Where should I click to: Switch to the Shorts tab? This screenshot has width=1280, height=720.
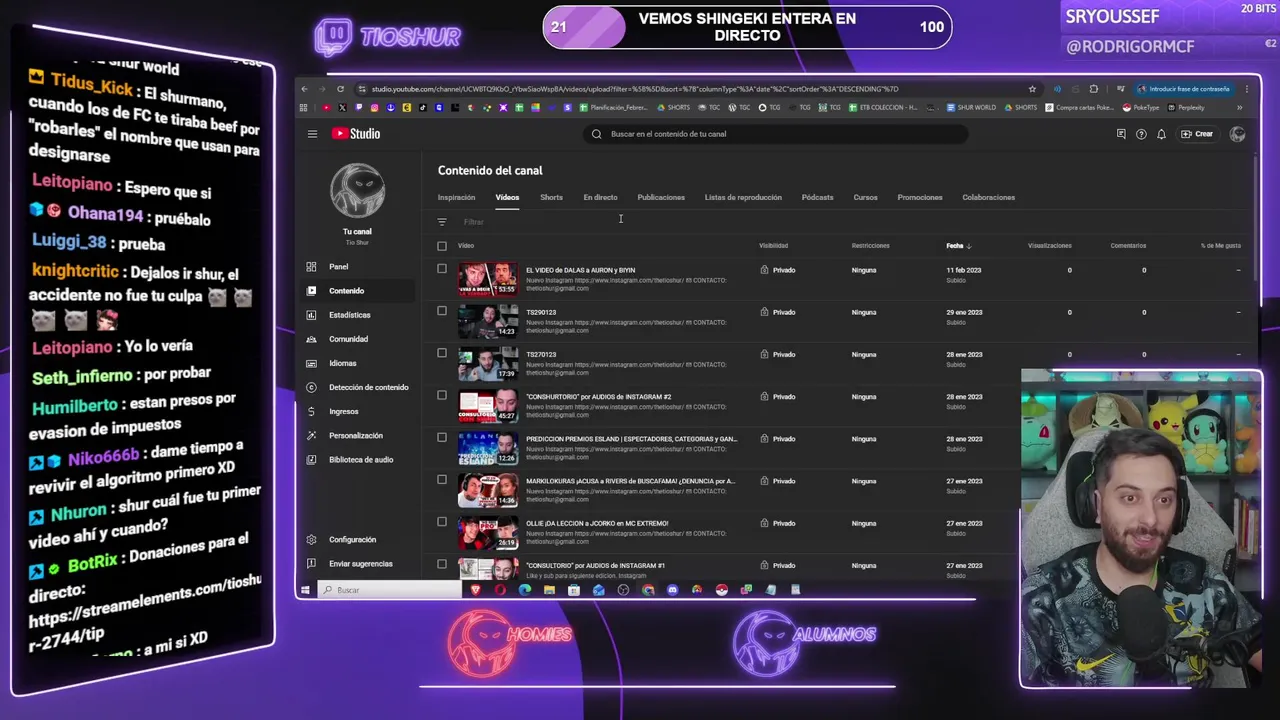551,198
